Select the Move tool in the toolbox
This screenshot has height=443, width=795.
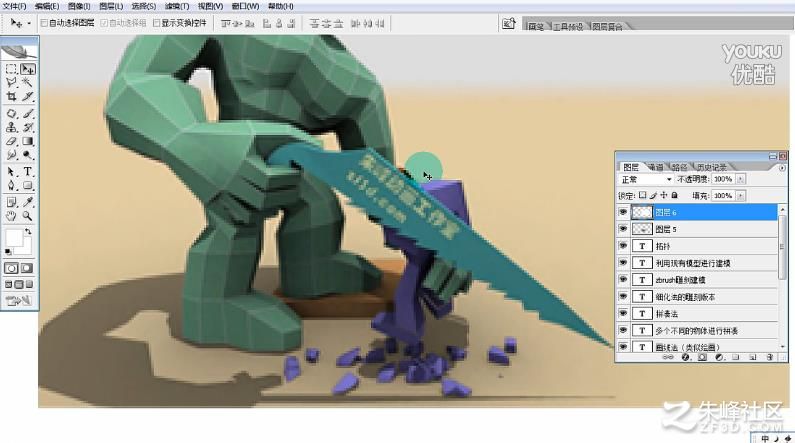(x=28, y=69)
